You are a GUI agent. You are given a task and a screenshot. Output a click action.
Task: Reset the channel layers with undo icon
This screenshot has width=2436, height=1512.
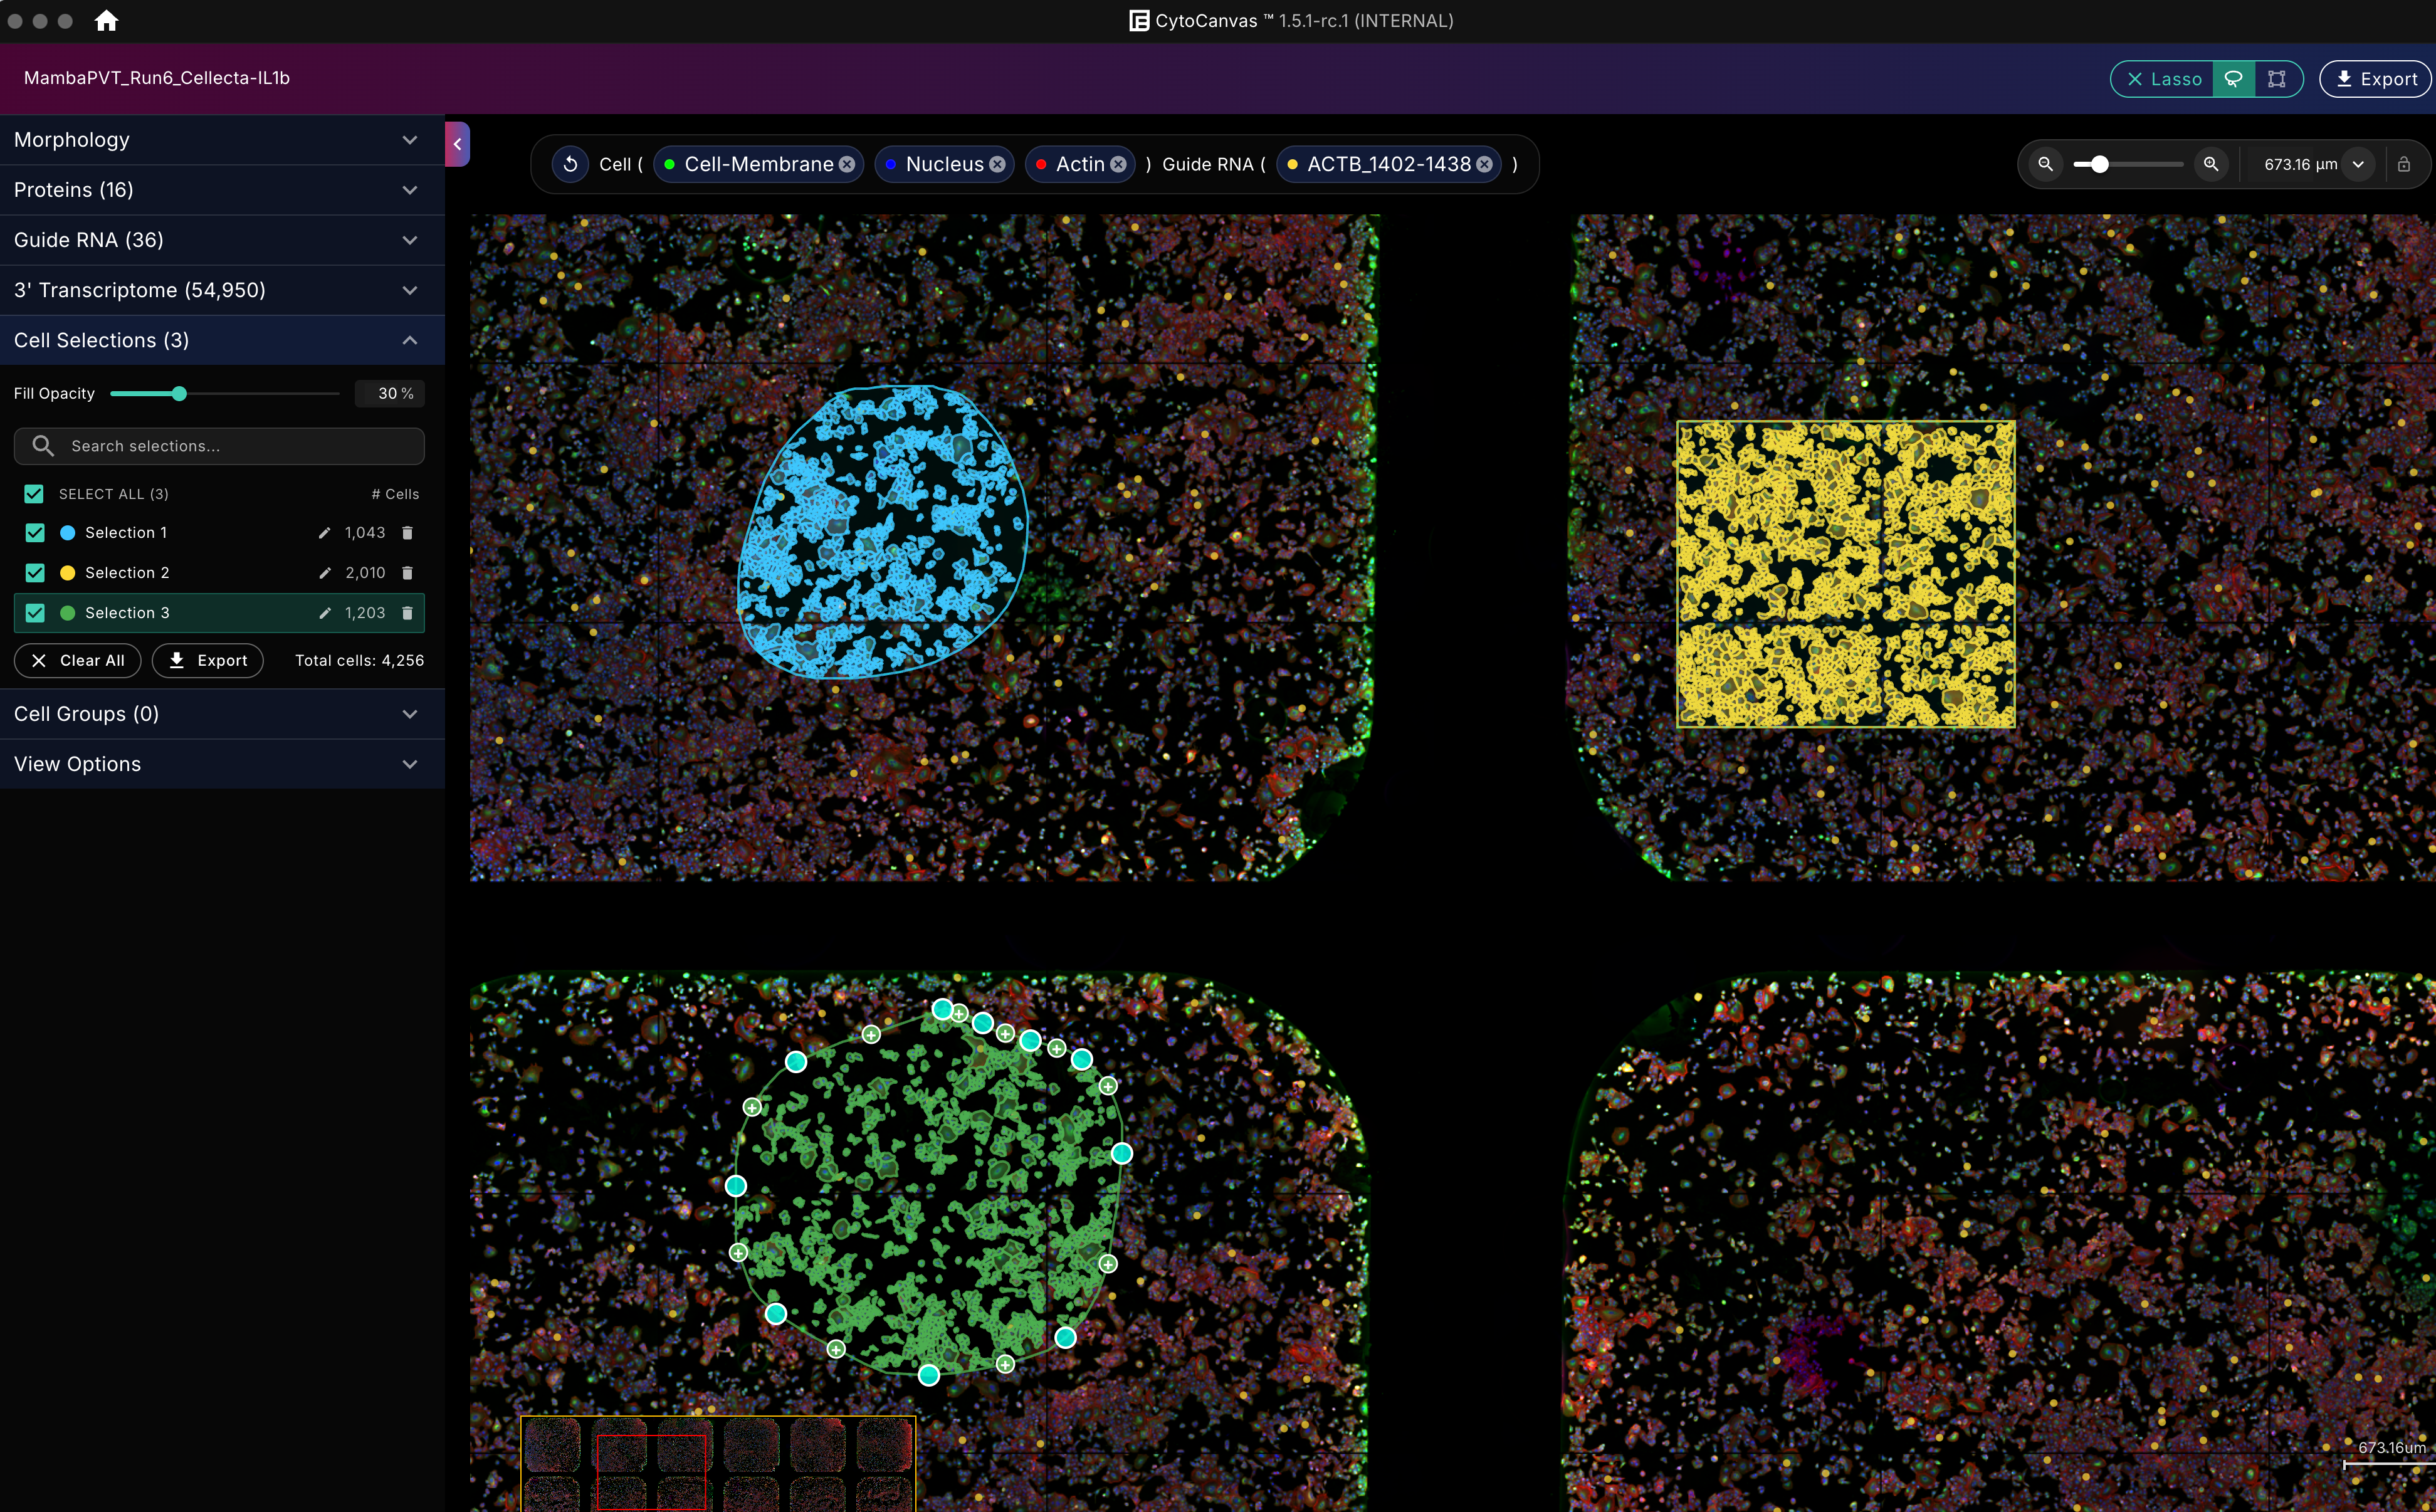[570, 164]
